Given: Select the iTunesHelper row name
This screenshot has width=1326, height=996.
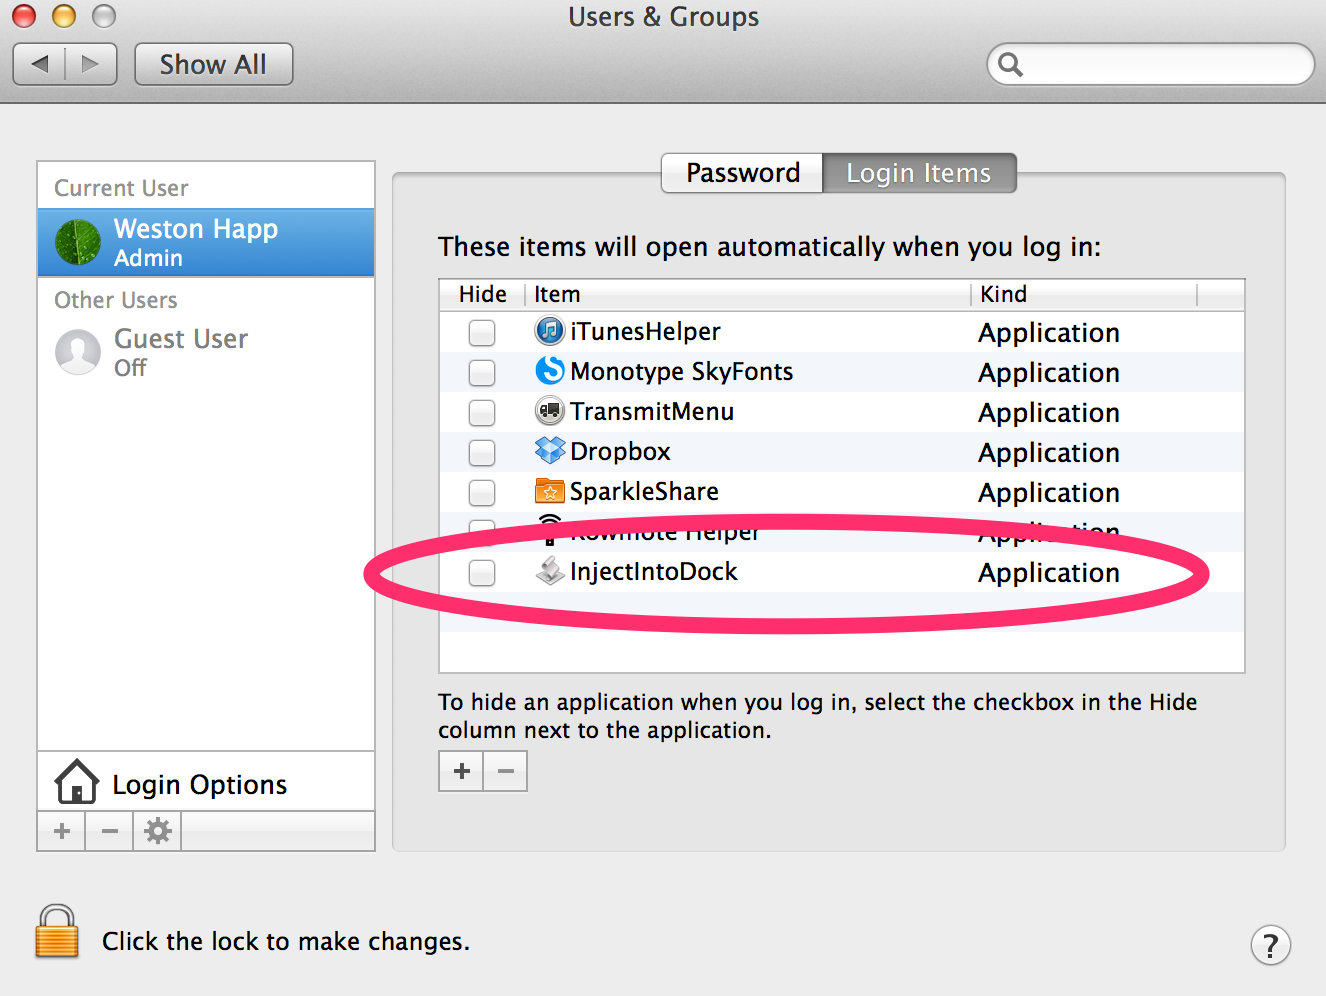Looking at the screenshot, I should coord(645,331).
